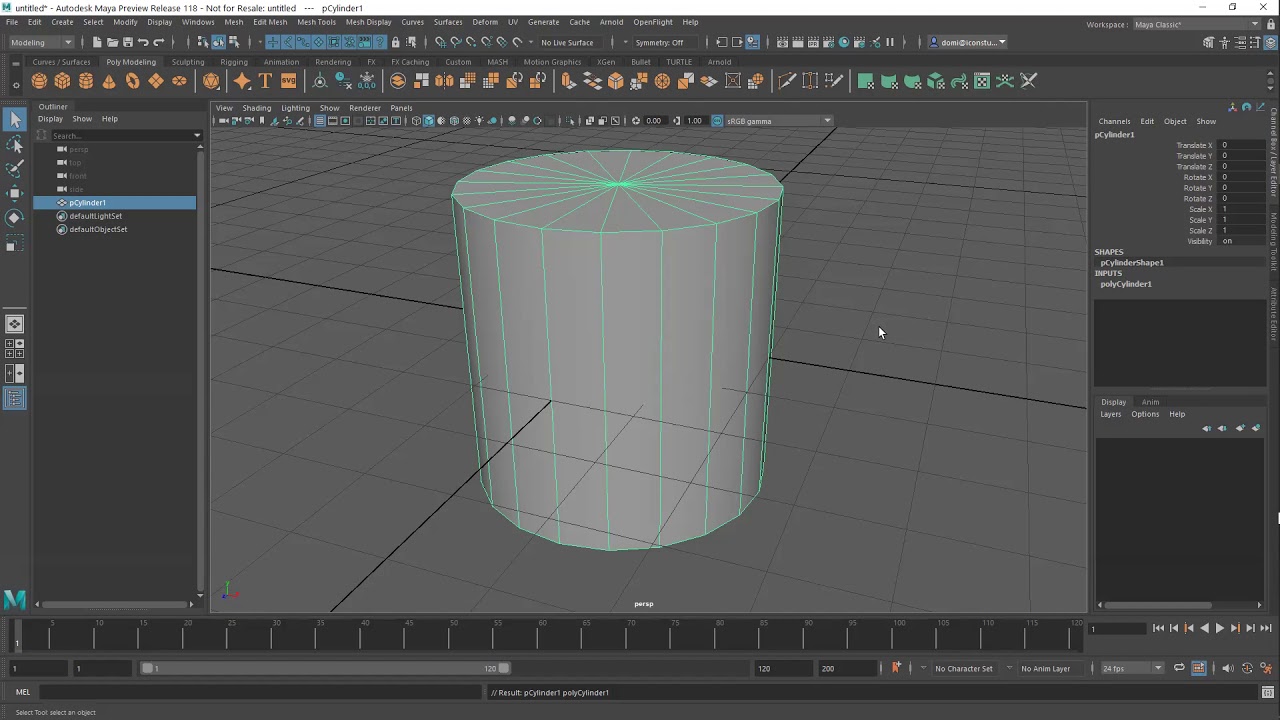
Task: Create a polygon cone from the shelf
Action: (x=109, y=81)
